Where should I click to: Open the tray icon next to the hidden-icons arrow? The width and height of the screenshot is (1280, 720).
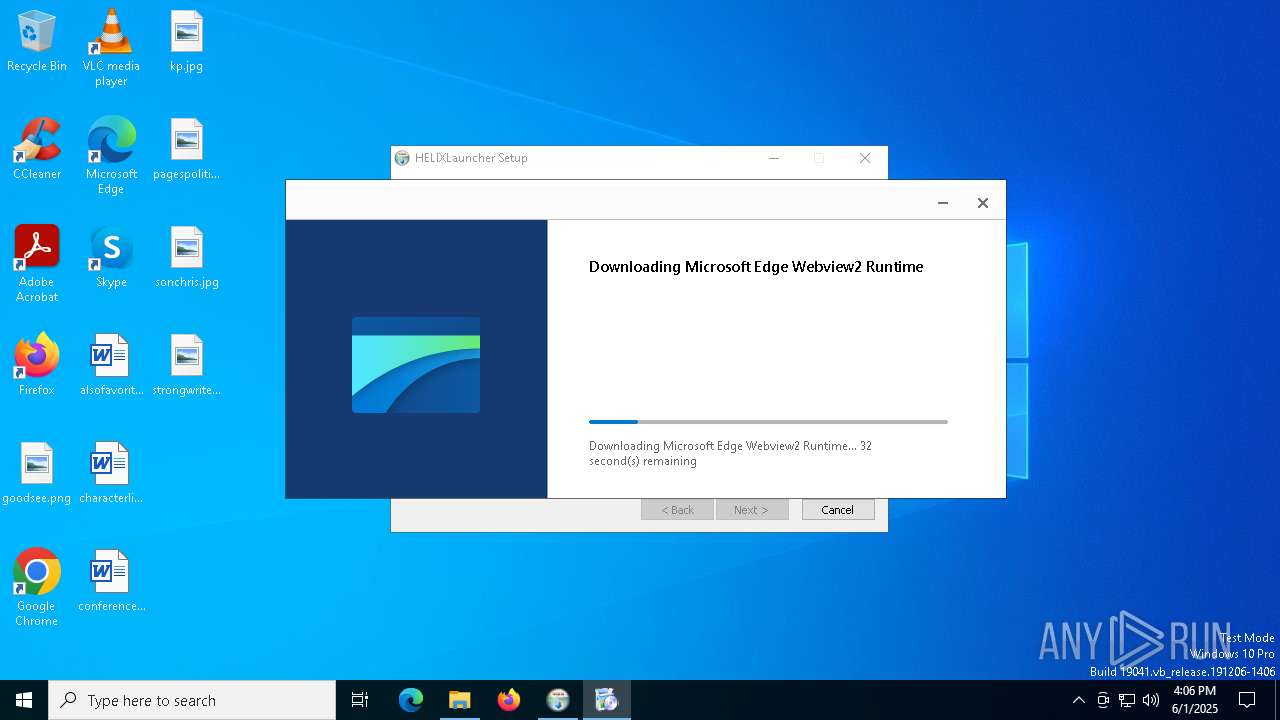click(x=1103, y=700)
